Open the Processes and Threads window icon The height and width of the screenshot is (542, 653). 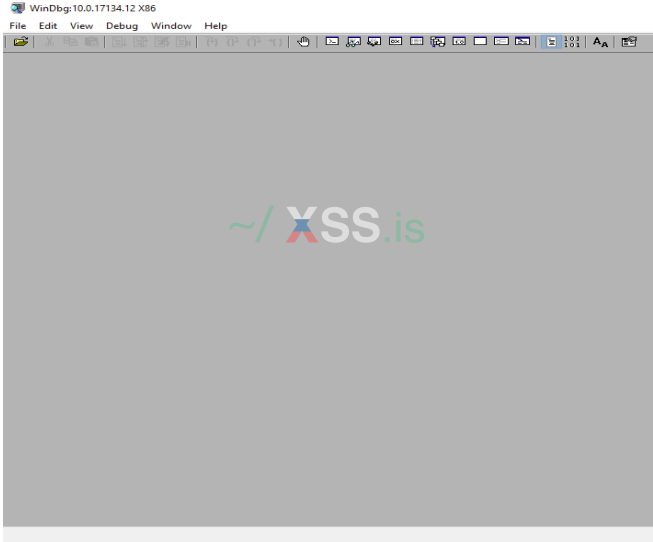501,41
